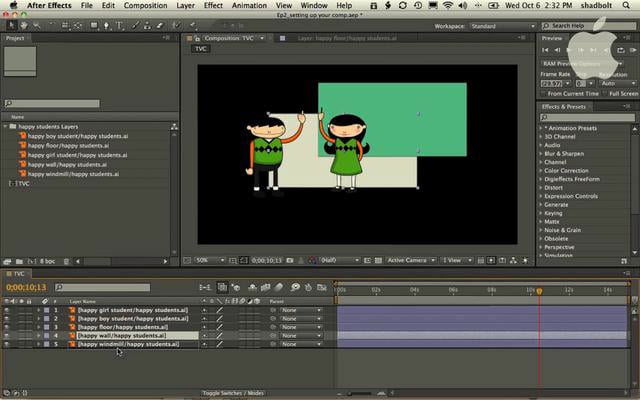640x400 pixels.
Task: Open the timeline composition mini-flowchart icon
Action: pyautogui.click(x=204, y=287)
